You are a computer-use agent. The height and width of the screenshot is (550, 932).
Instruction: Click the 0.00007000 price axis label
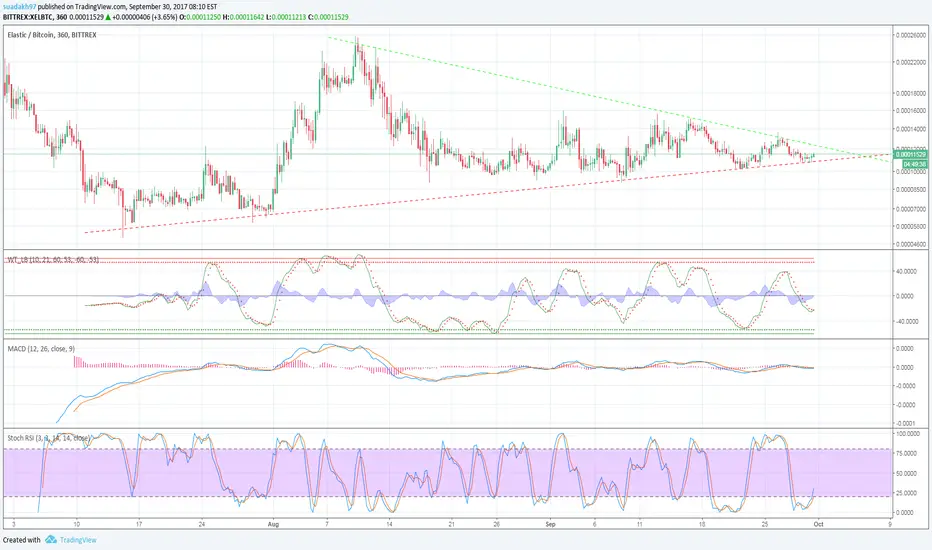911,209
